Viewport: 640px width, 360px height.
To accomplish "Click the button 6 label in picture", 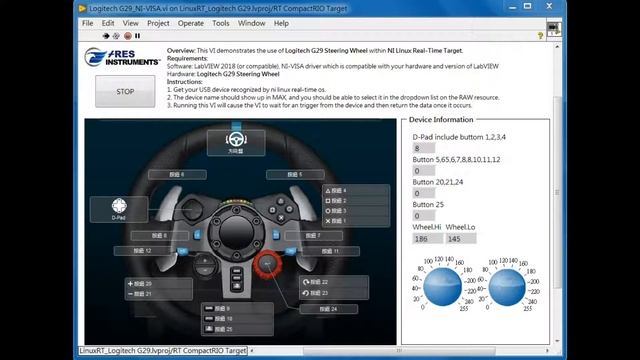I will [x=177, y=175].
